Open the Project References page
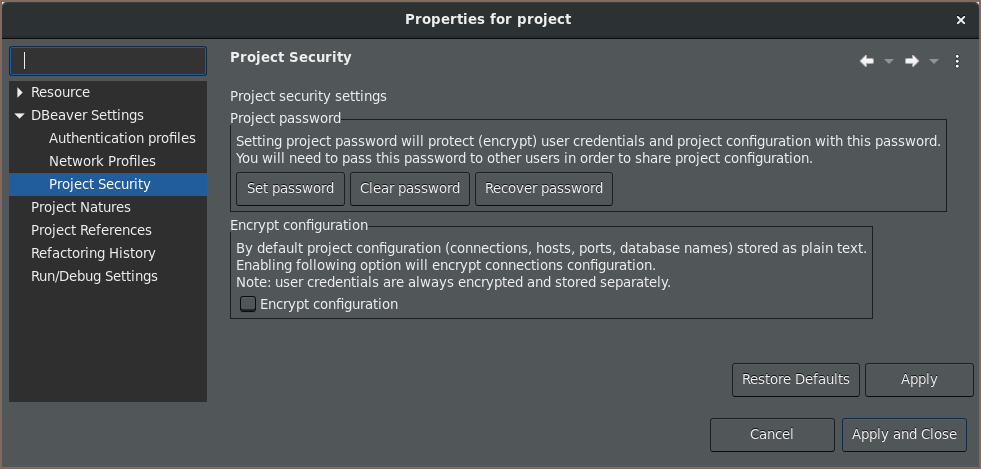Image resolution: width=981 pixels, height=469 pixels. click(x=91, y=230)
